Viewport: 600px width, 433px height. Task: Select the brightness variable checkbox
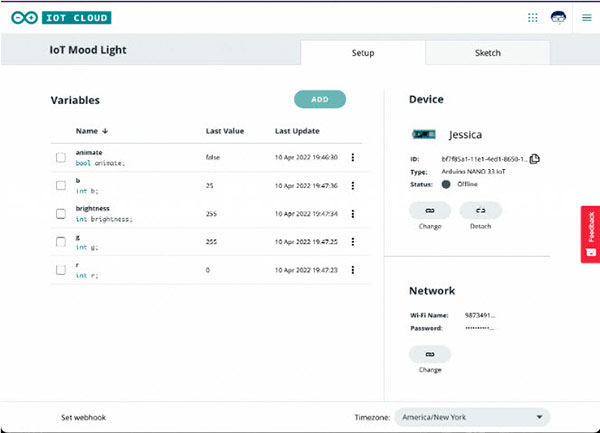(x=61, y=213)
